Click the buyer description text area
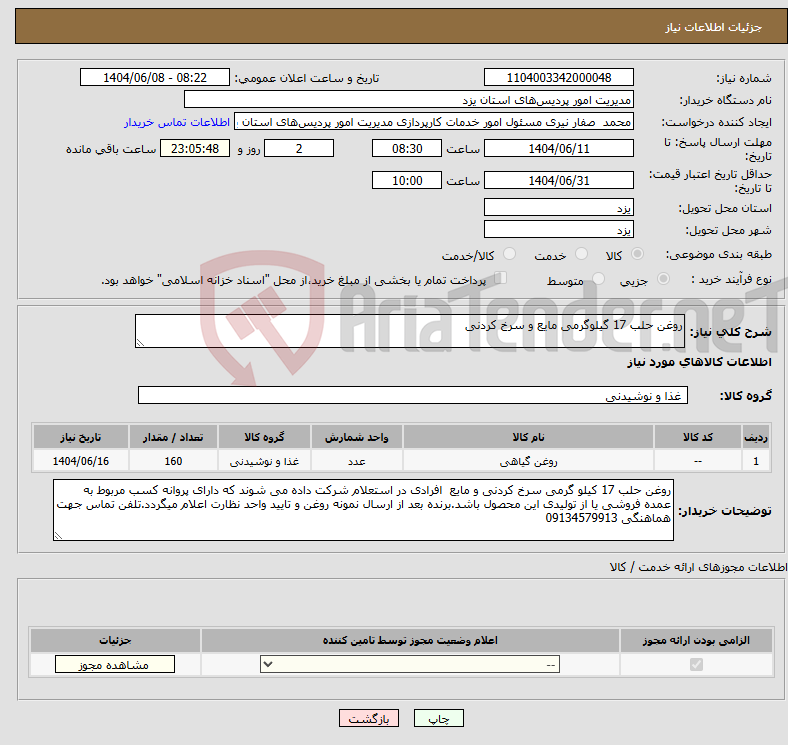Image resolution: width=788 pixels, height=745 pixels. click(x=363, y=511)
